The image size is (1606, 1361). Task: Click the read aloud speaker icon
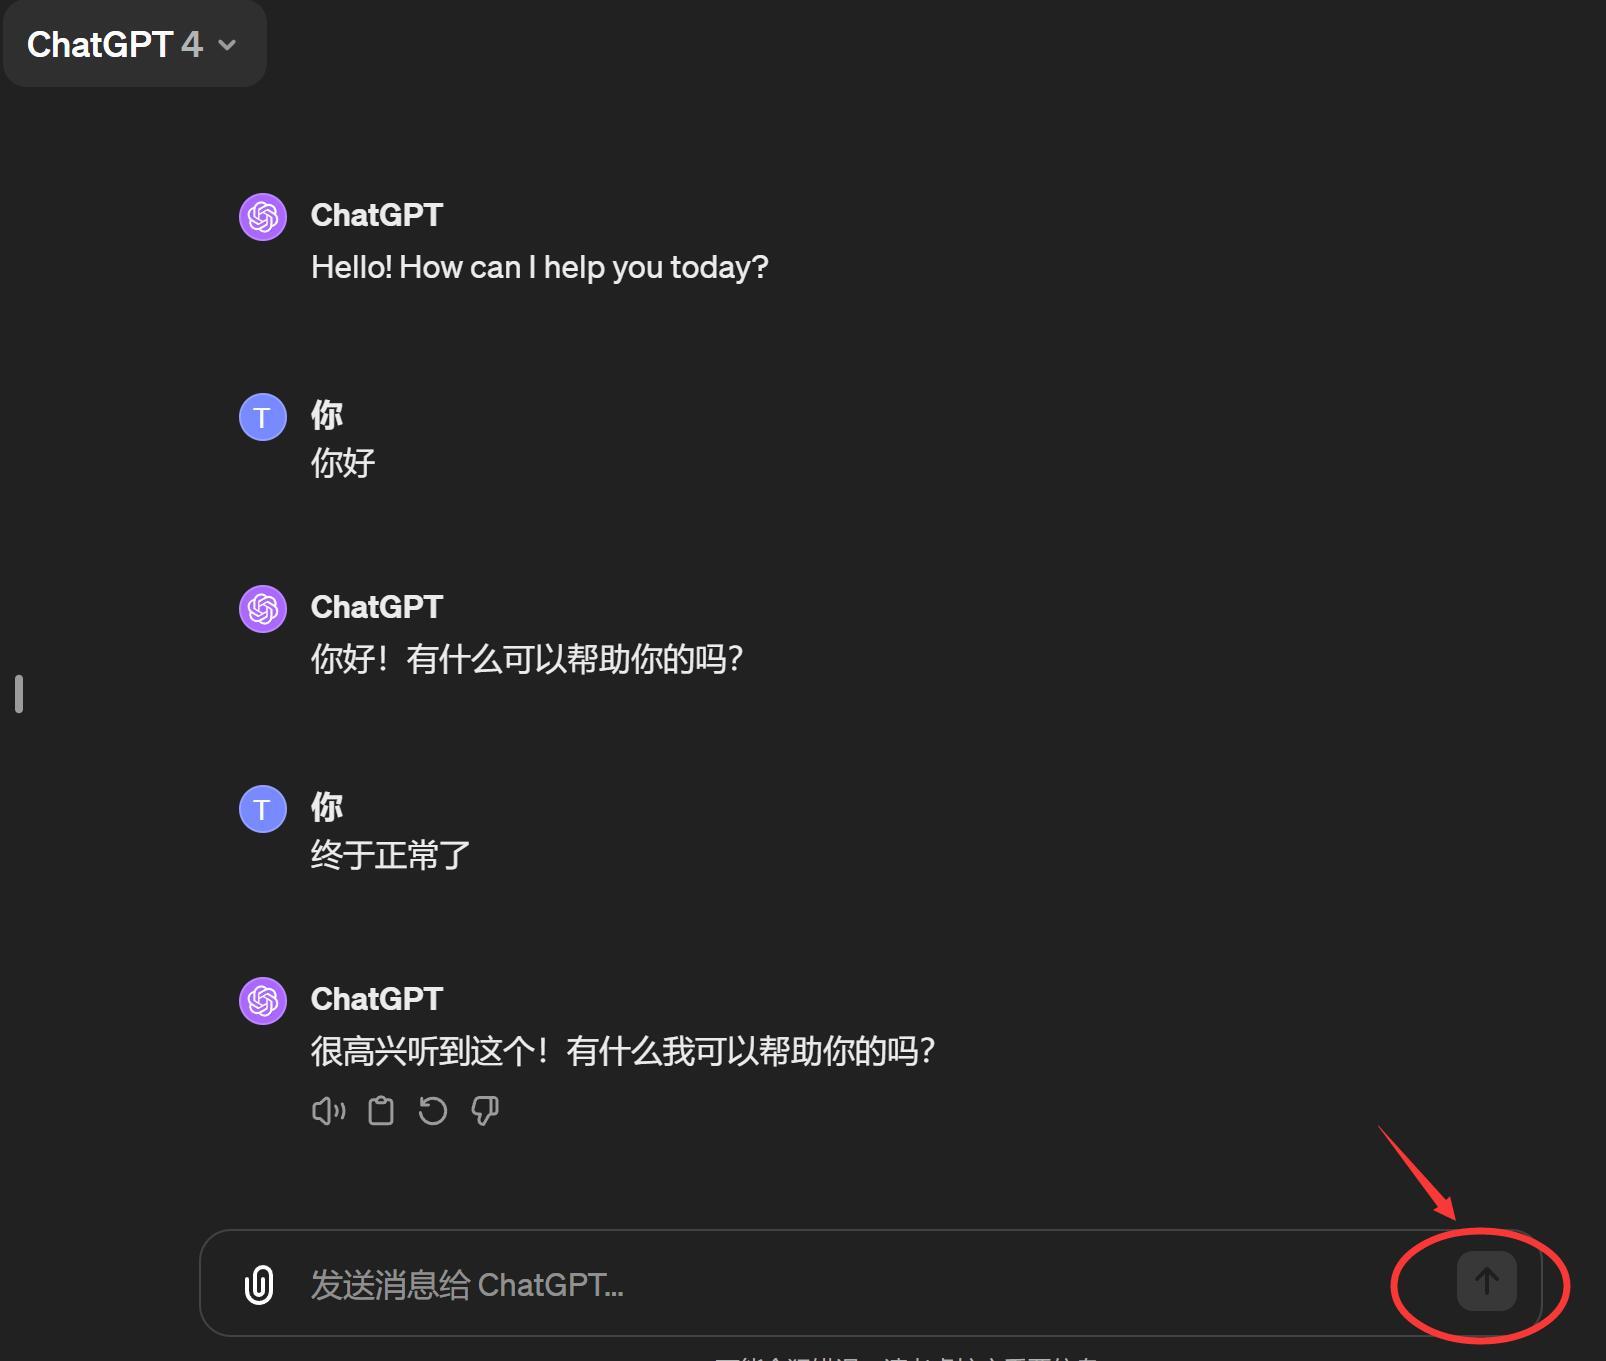pos(328,1111)
